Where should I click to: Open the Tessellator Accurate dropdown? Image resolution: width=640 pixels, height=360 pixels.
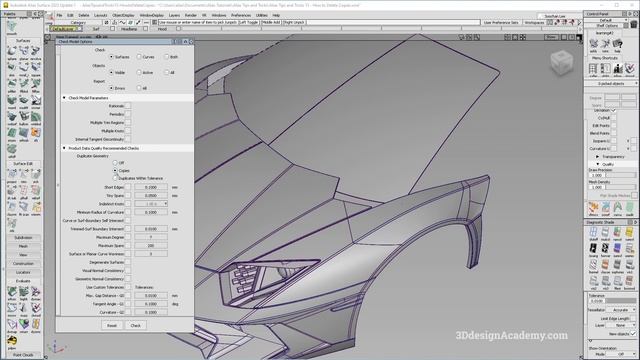pyautogui.click(x=621, y=310)
